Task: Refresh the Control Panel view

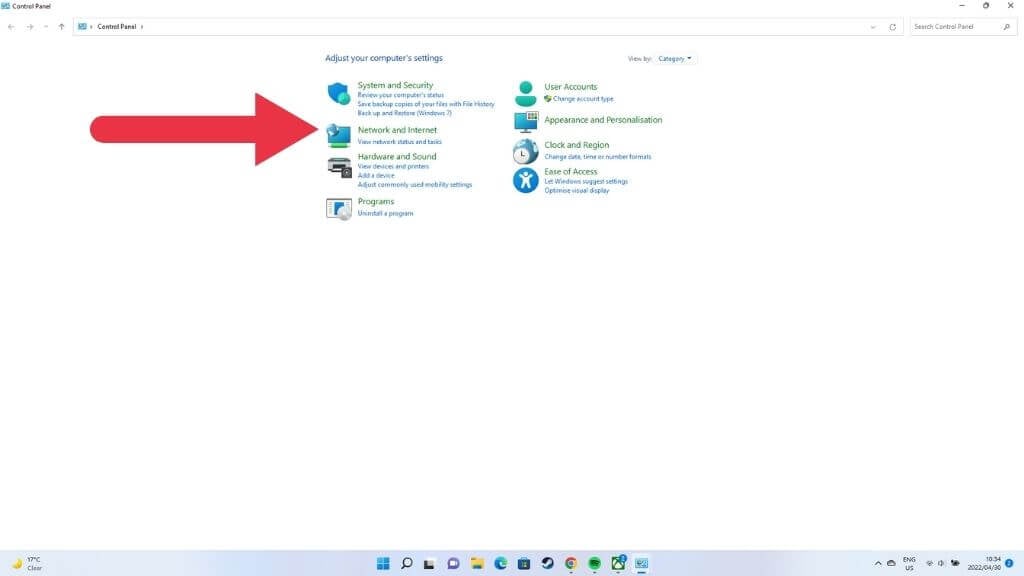Action: click(x=892, y=27)
